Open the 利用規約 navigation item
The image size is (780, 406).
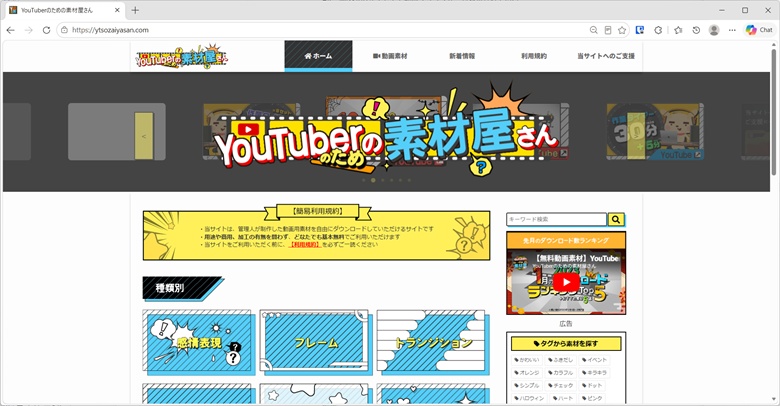pyautogui.click(x=534, y=56)
